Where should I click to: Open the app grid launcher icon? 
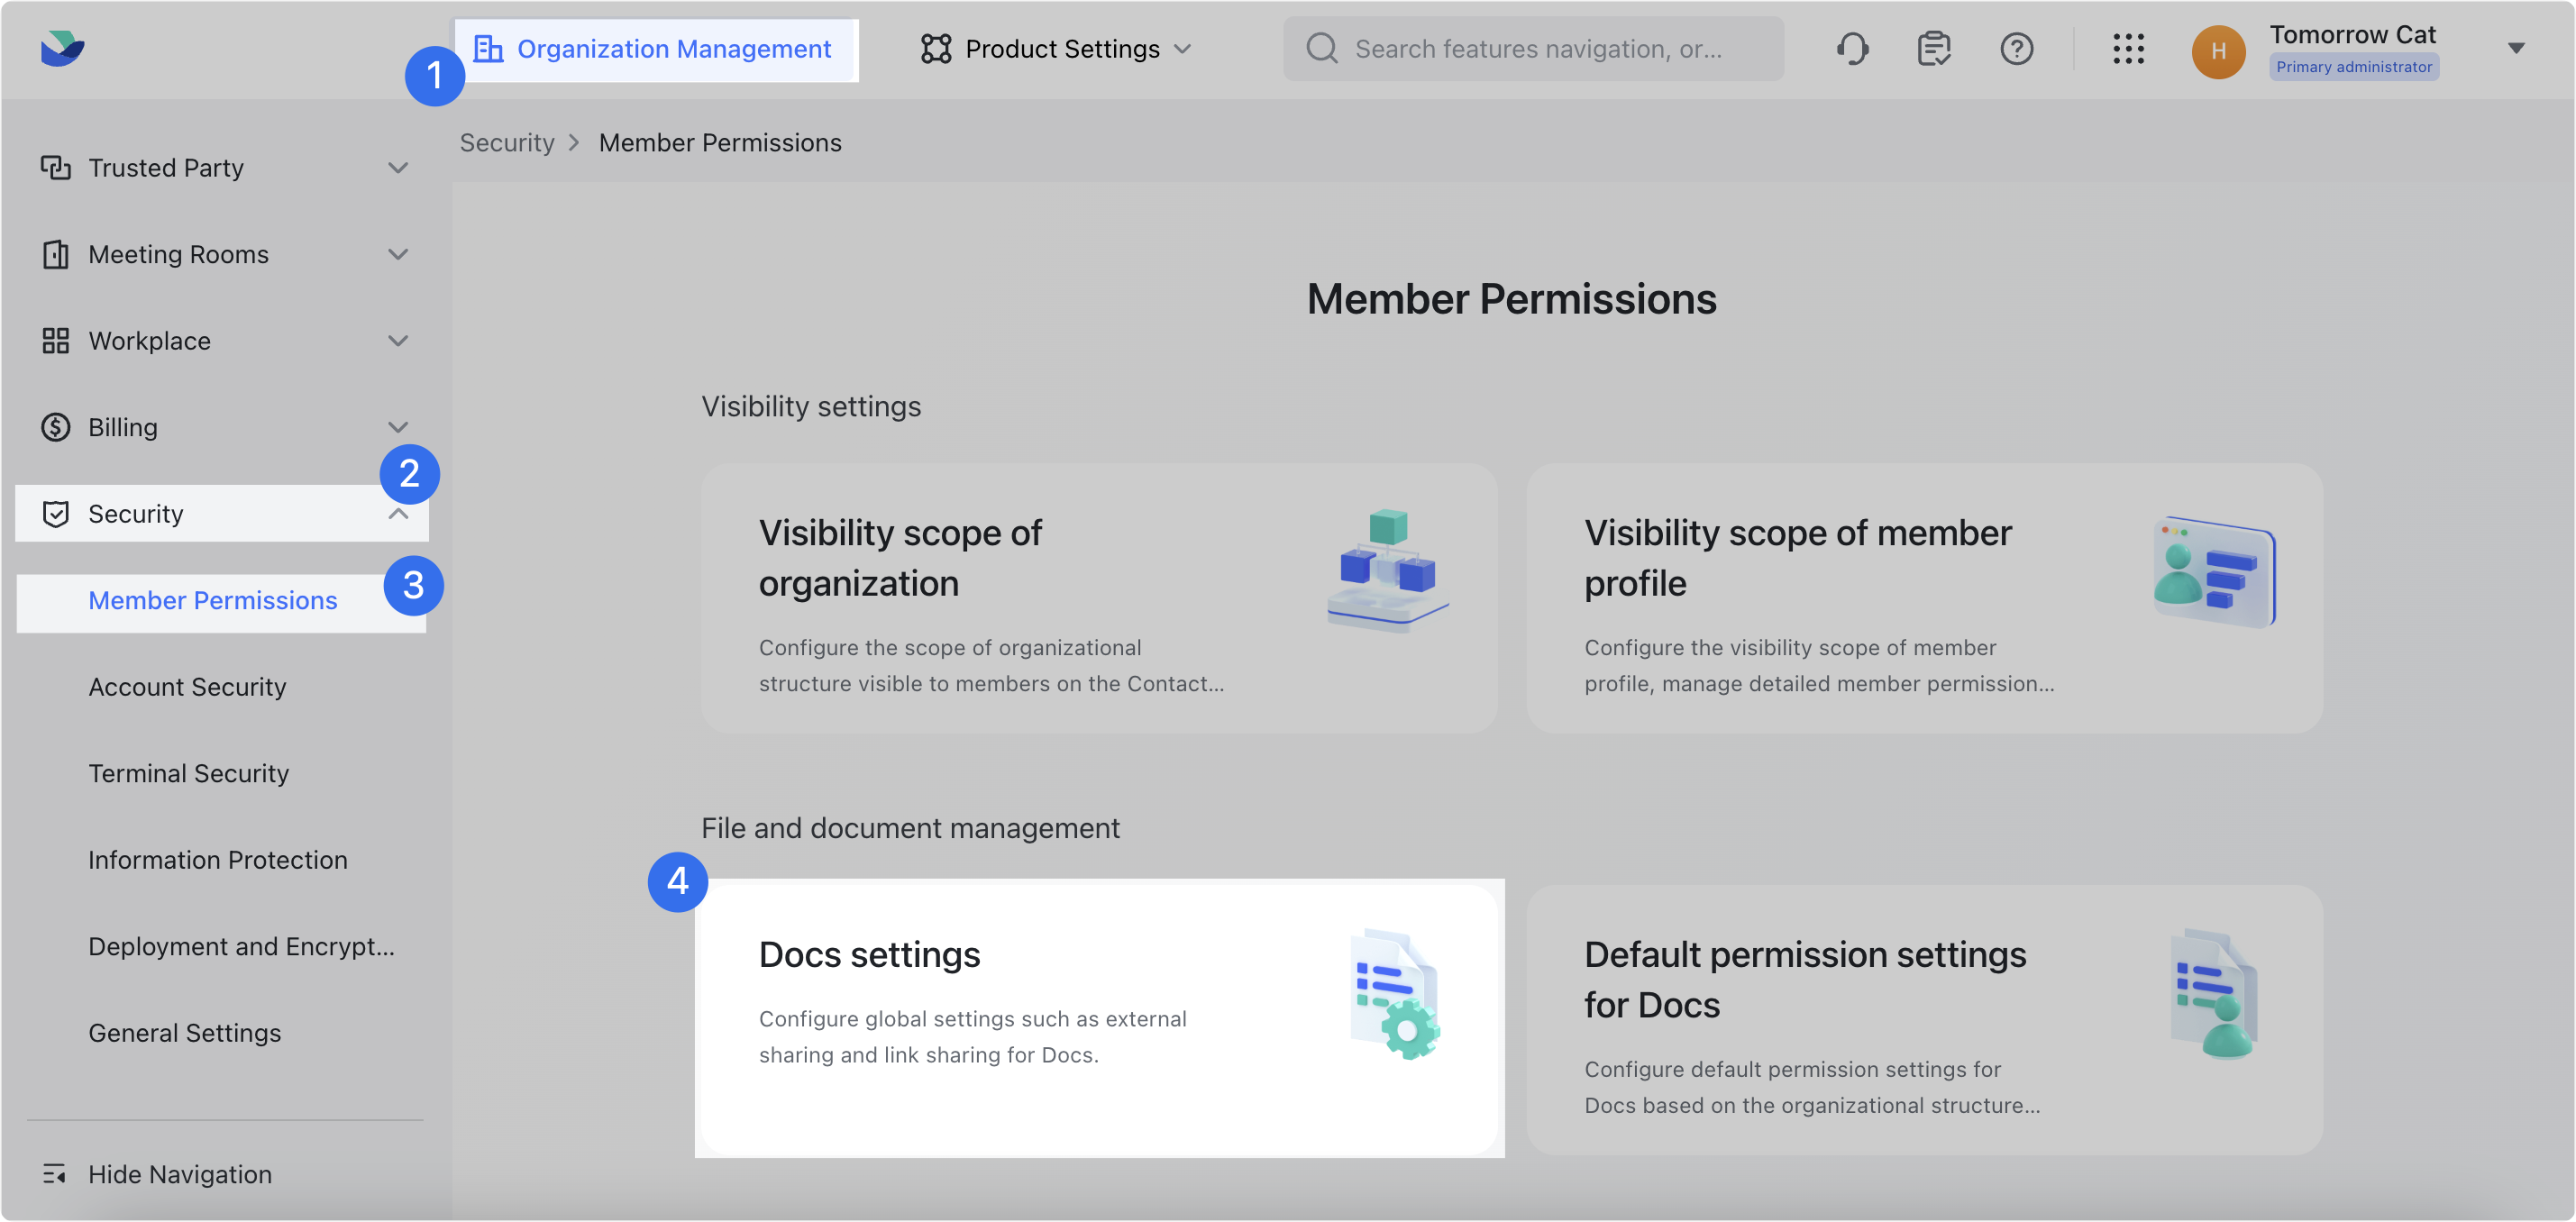tap(2130, 48)
